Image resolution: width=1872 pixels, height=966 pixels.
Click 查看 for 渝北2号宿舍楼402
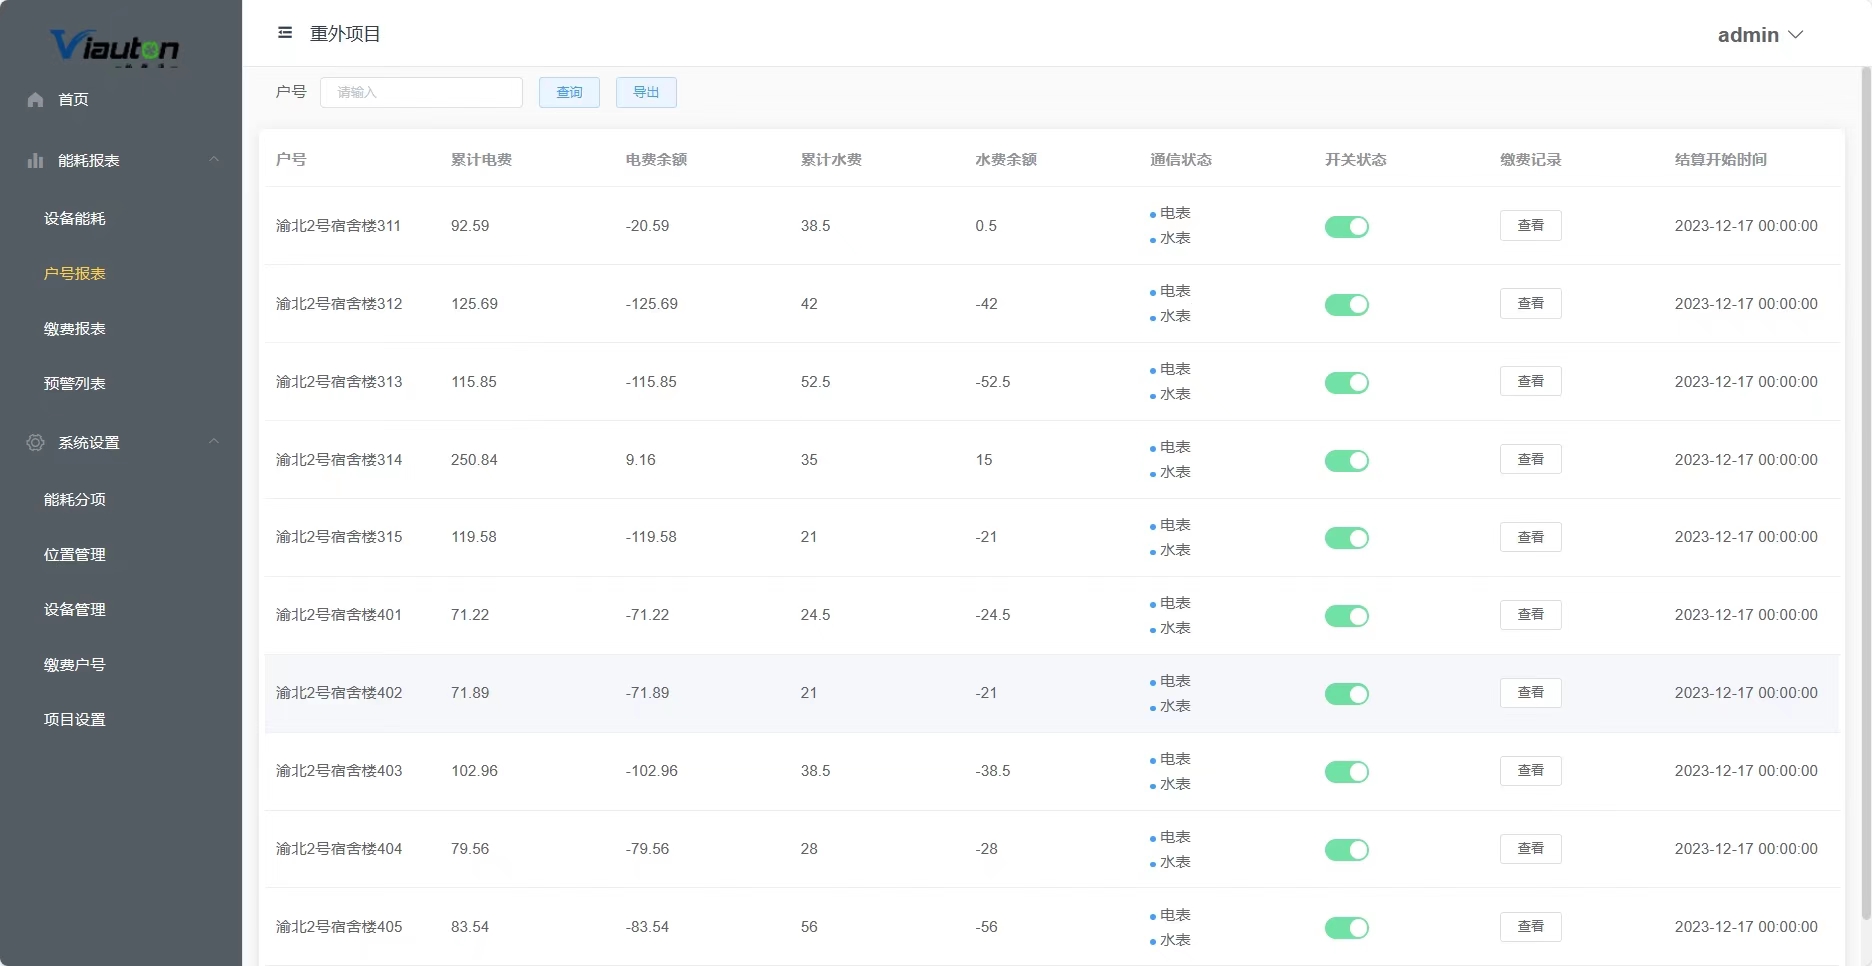tap(1530, 693)
